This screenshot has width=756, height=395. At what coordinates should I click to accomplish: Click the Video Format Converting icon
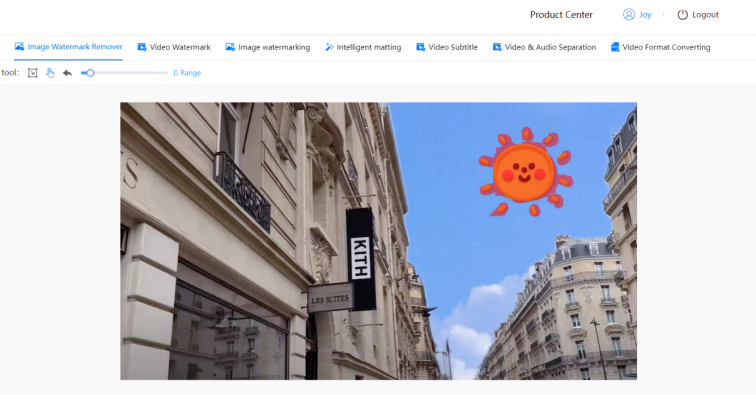[x=615, y=47]
